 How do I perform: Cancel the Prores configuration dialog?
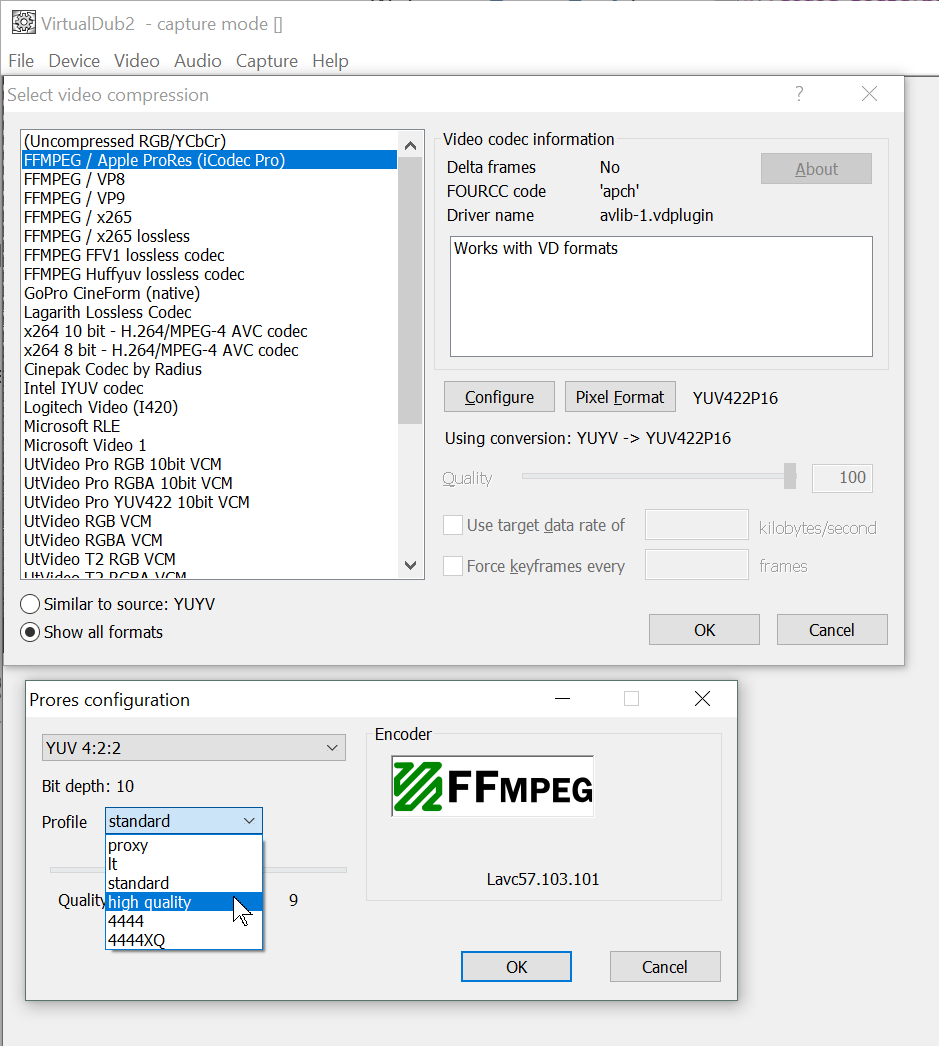(665, 967)
